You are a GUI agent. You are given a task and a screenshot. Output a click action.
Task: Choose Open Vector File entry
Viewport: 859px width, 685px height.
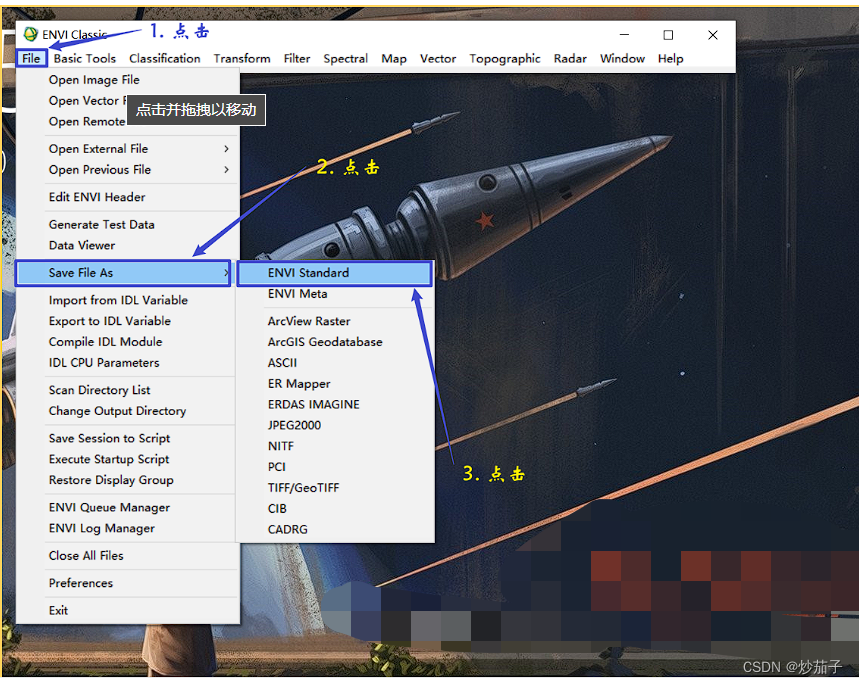pyautogui.click(x=87, y=101)
